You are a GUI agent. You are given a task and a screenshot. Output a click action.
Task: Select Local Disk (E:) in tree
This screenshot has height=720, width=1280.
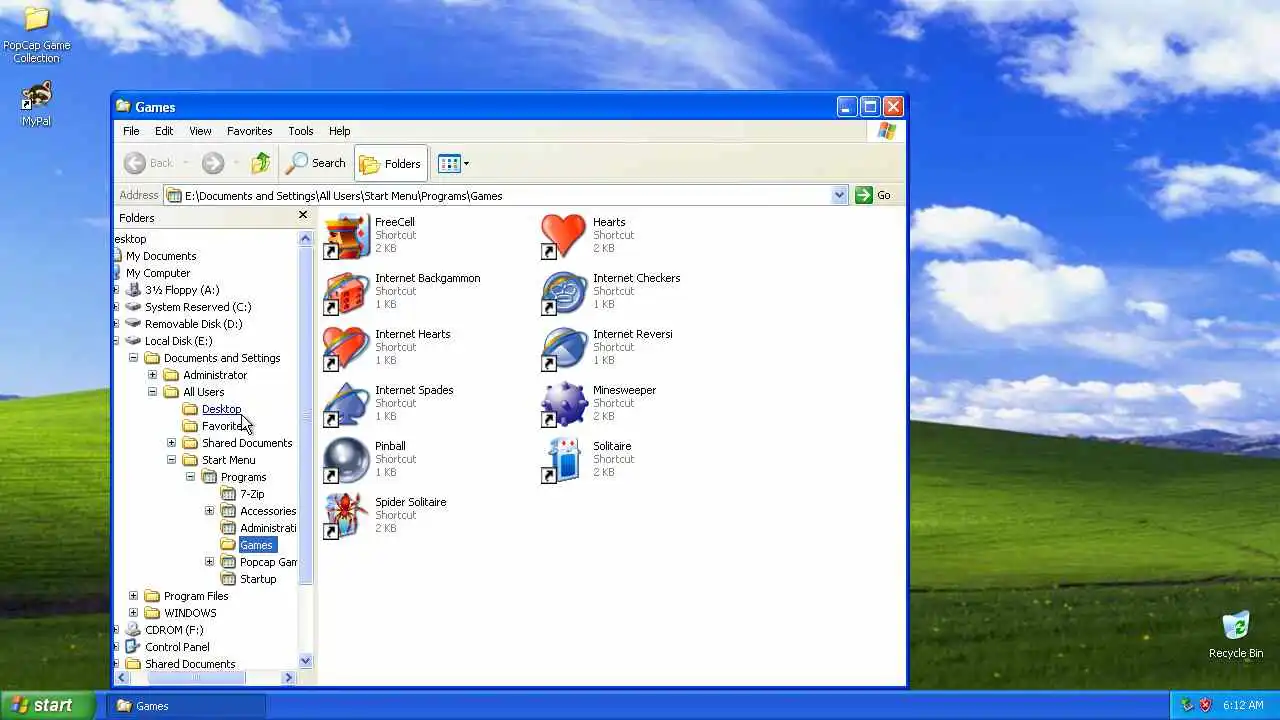[178, 341]
